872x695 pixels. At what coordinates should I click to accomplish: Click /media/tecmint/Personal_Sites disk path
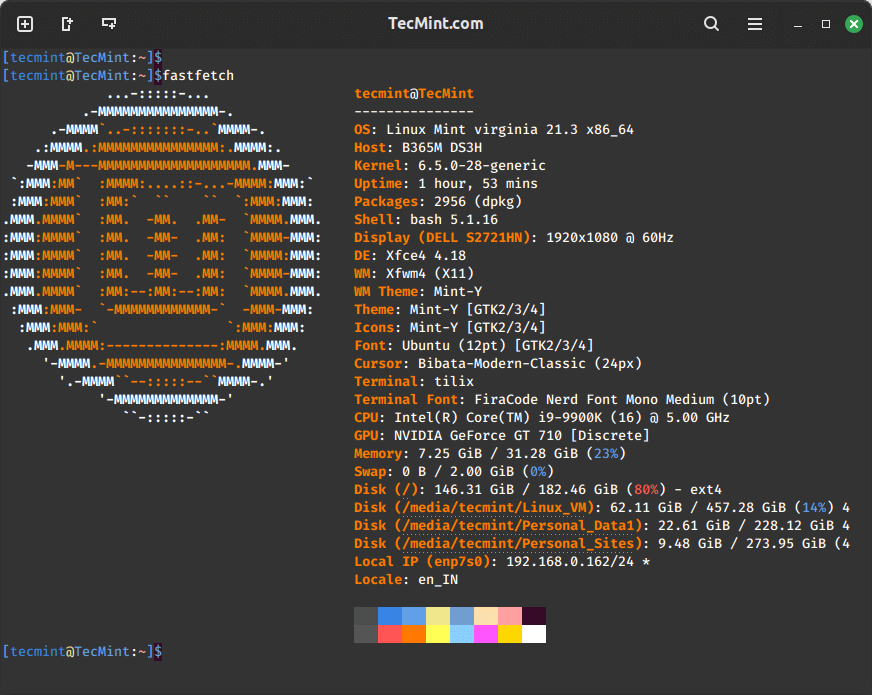pos(518,544)
